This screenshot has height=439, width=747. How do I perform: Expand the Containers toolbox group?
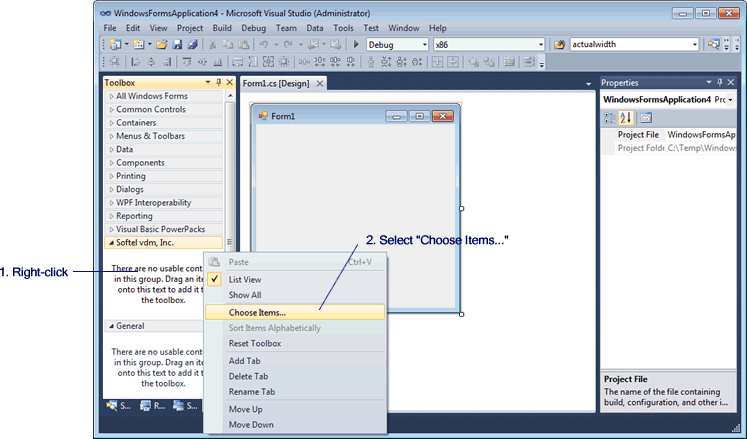pos(136,123)
